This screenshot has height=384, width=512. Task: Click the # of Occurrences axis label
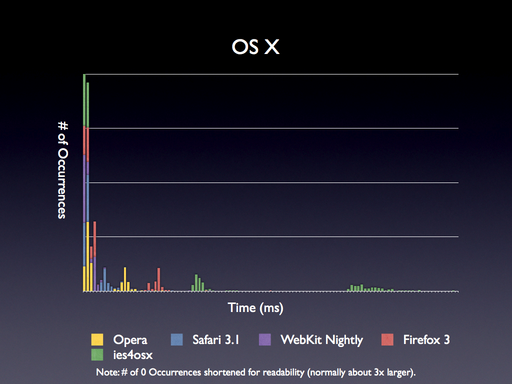[x=63, y=170]
